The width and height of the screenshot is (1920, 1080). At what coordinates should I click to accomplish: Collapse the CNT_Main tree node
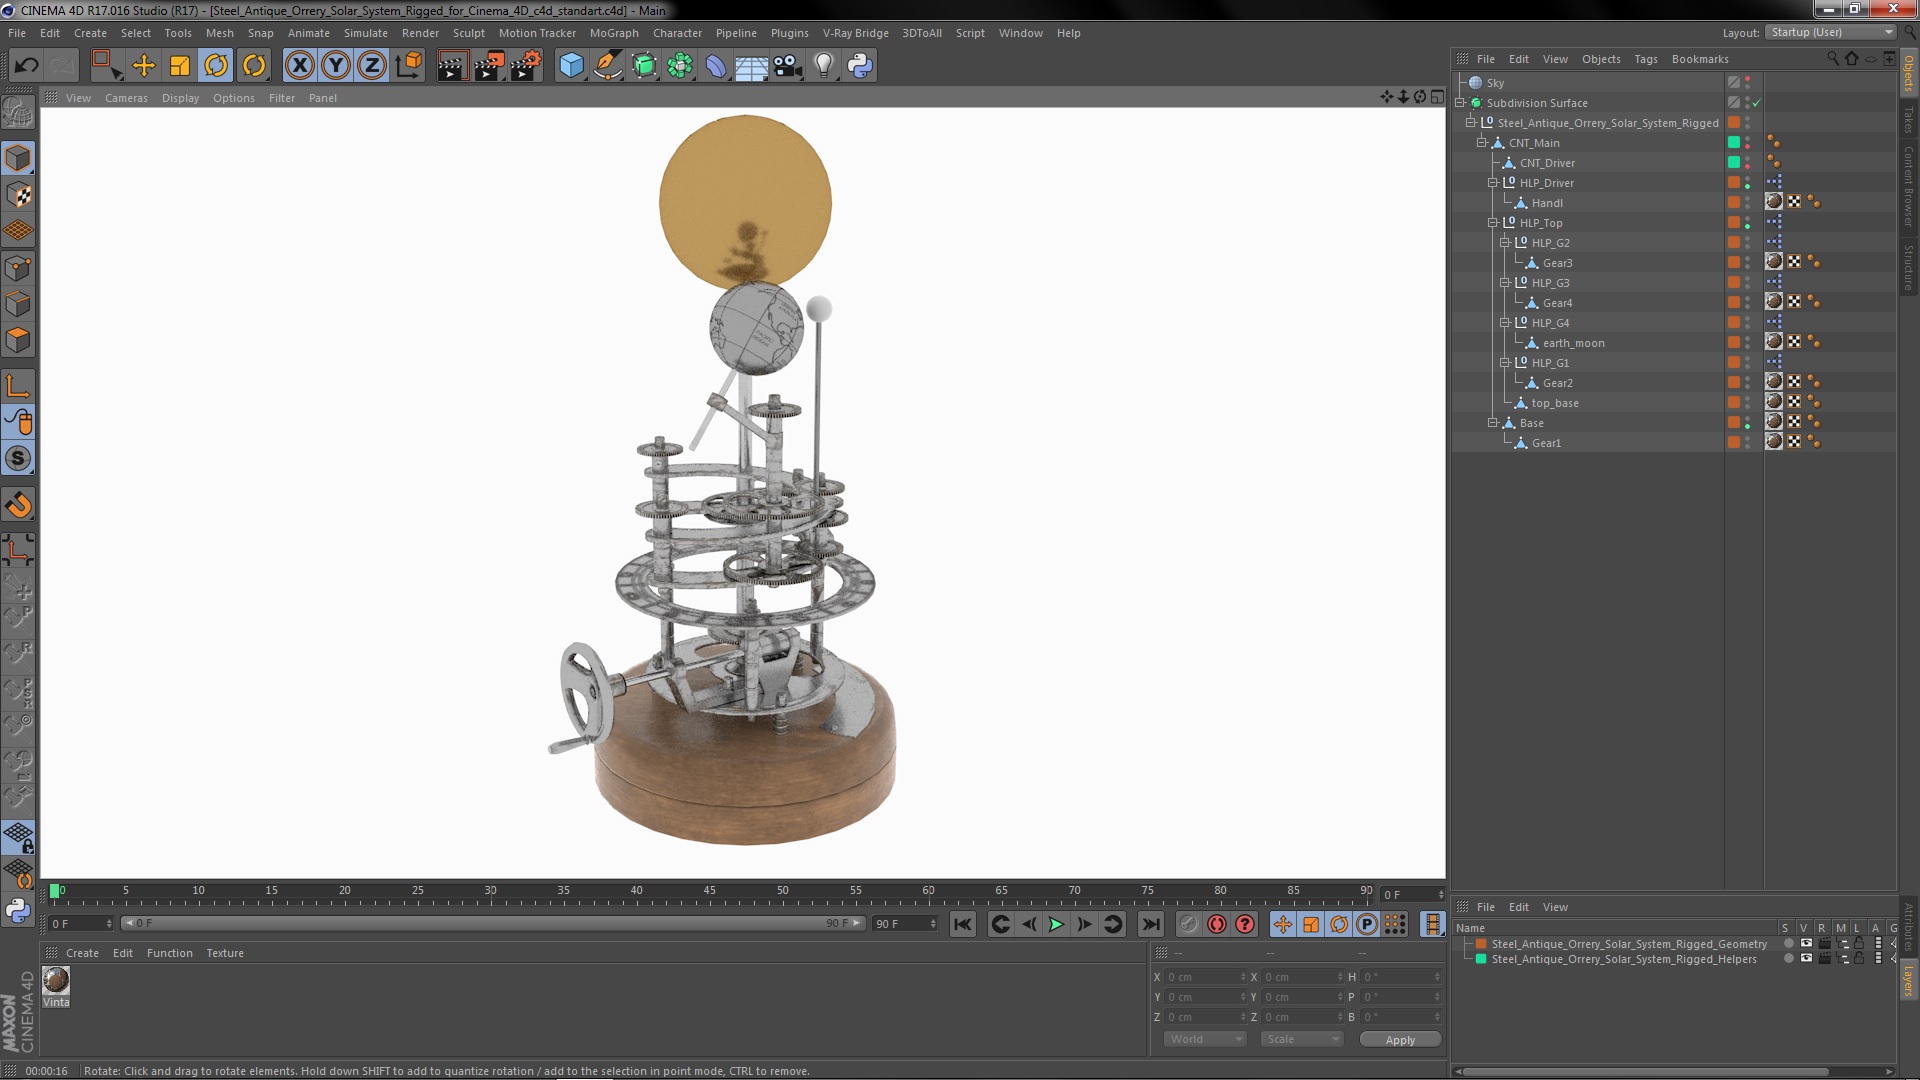point(1482,143)
